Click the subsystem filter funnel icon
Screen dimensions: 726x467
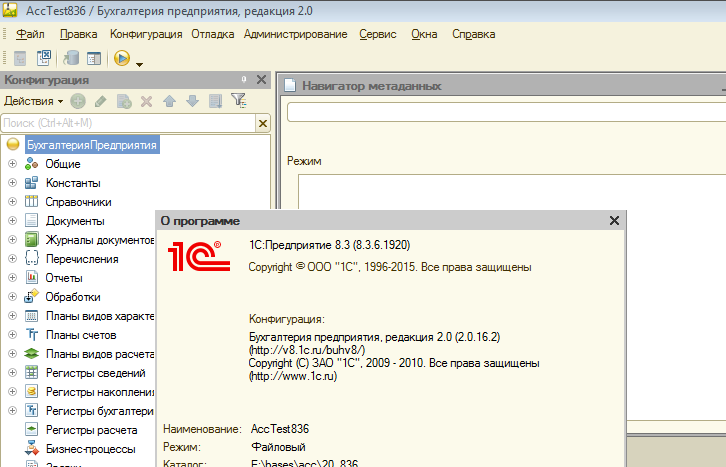[238, 100]
